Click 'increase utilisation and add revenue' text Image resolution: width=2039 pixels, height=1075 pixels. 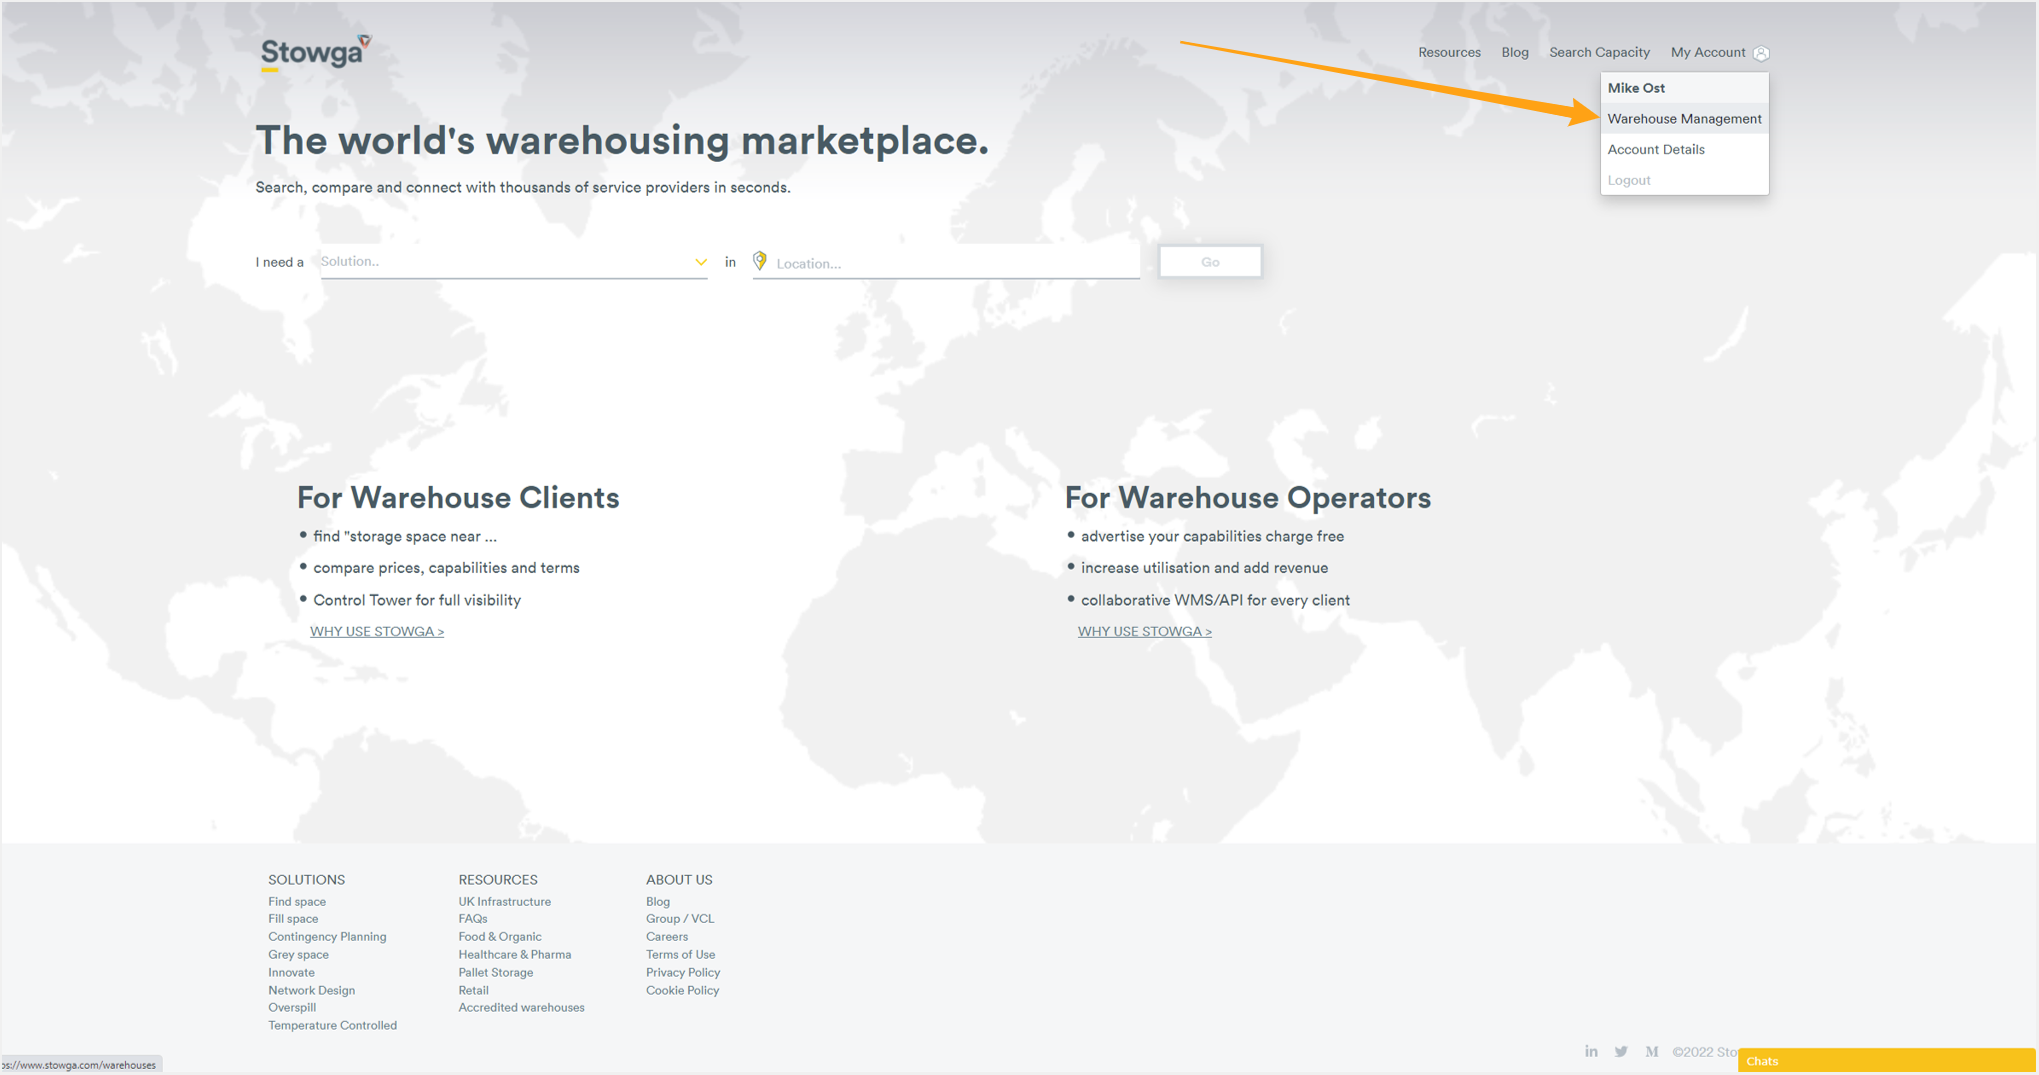click(x=1204, y=568)
